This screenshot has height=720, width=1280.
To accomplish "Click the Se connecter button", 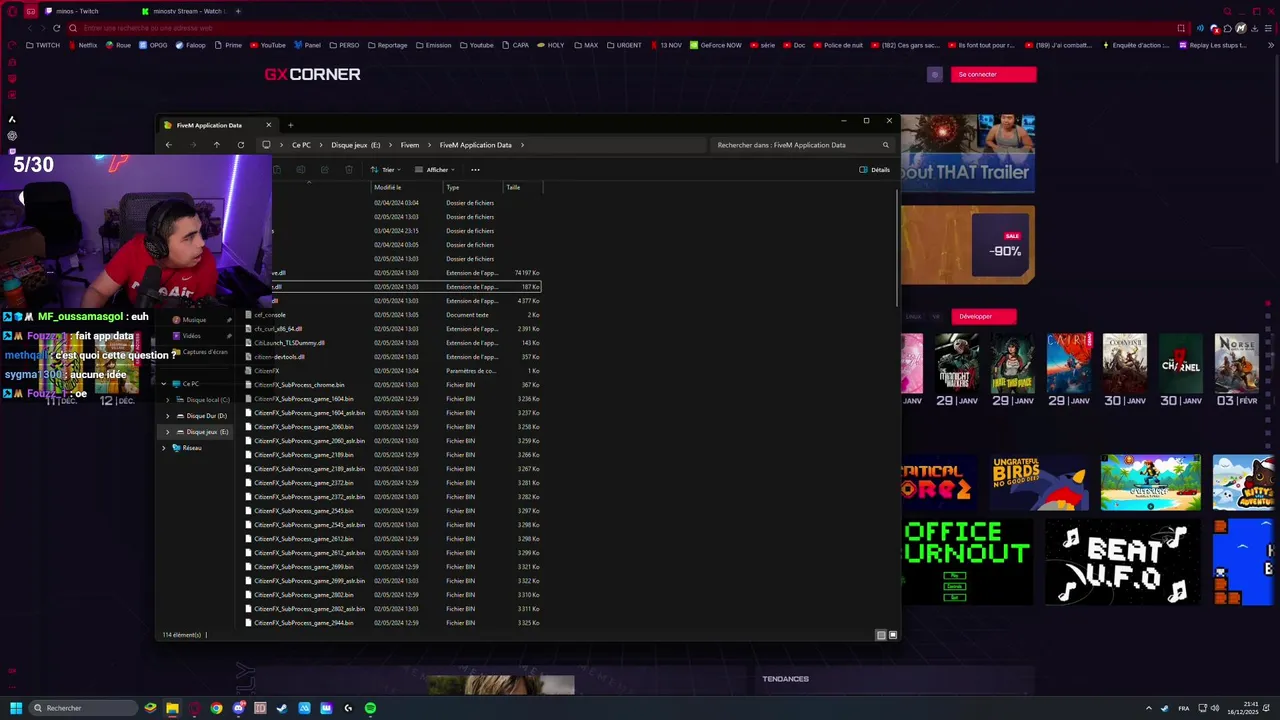I will point(993,74).
